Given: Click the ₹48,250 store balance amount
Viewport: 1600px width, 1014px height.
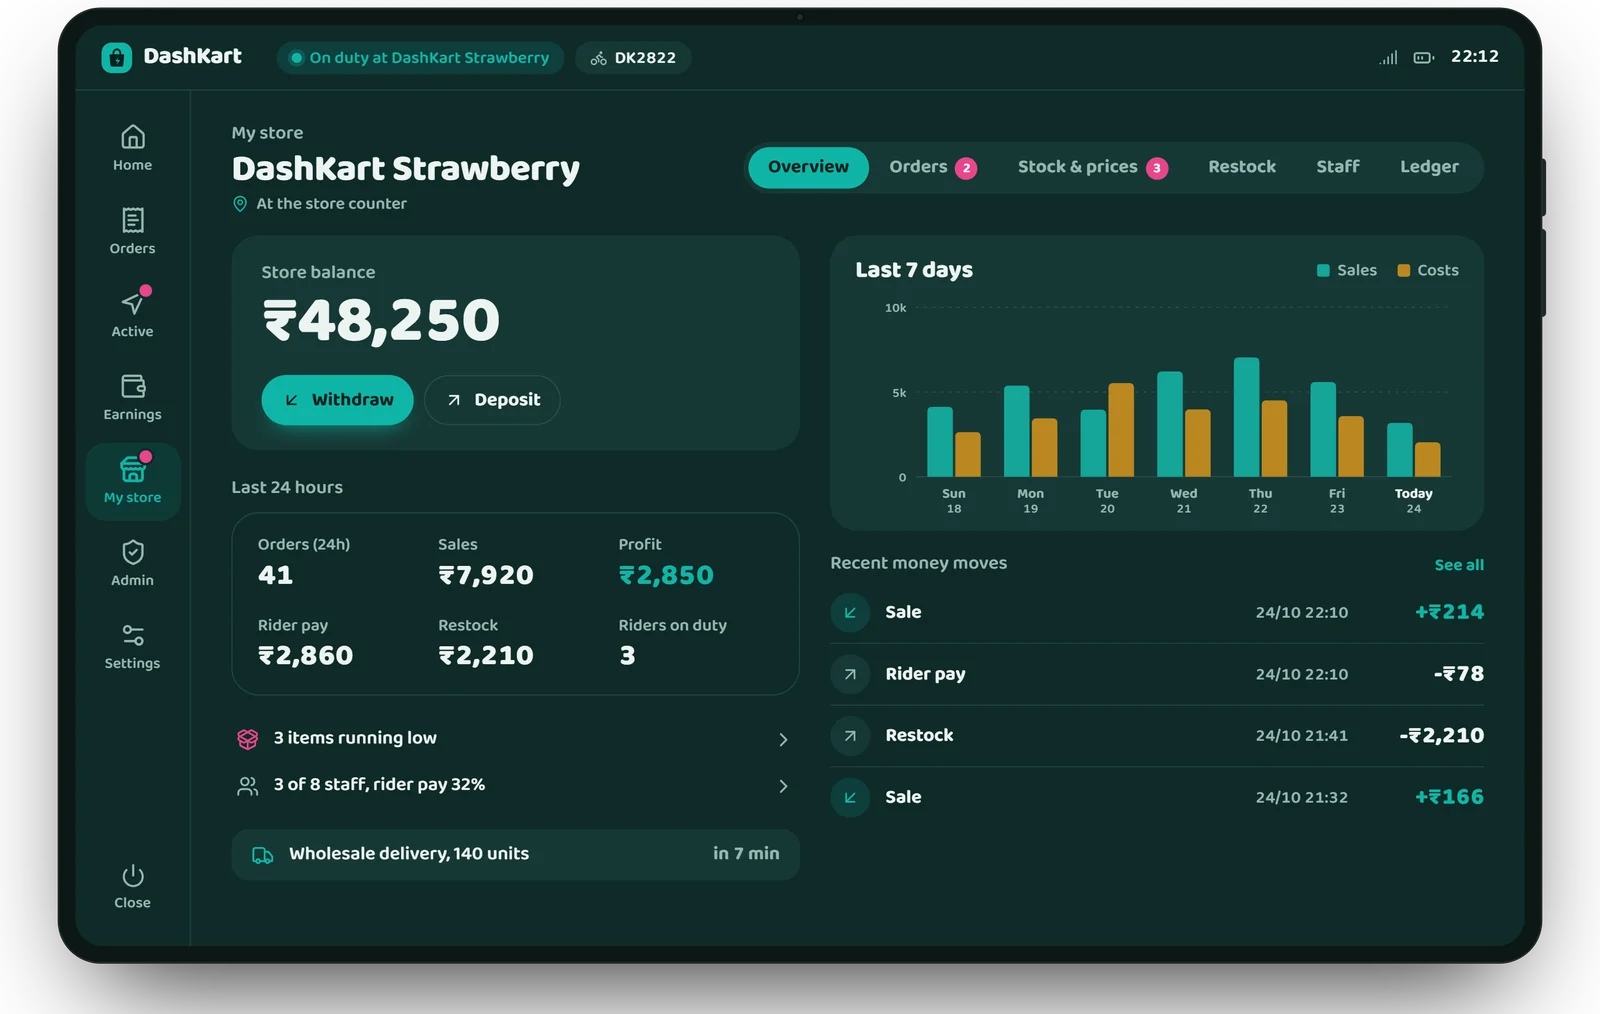Looking at the screenshot, I should [381, 321].
